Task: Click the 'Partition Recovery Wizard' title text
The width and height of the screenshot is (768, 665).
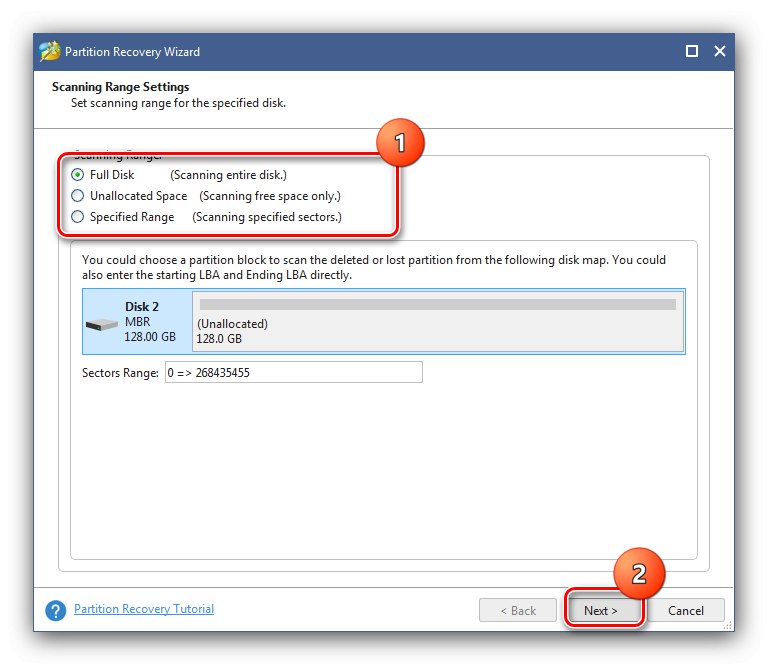Action: (x=132, y=51)
